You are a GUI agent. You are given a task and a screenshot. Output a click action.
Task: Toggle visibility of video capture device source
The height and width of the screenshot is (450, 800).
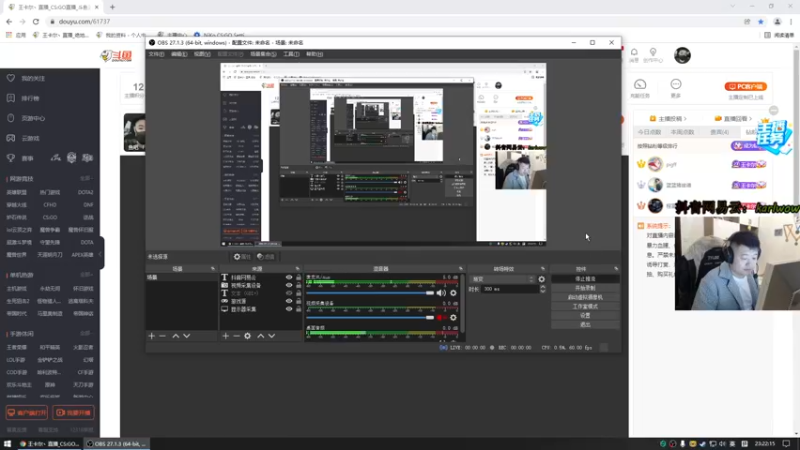(x=289, y=285)
